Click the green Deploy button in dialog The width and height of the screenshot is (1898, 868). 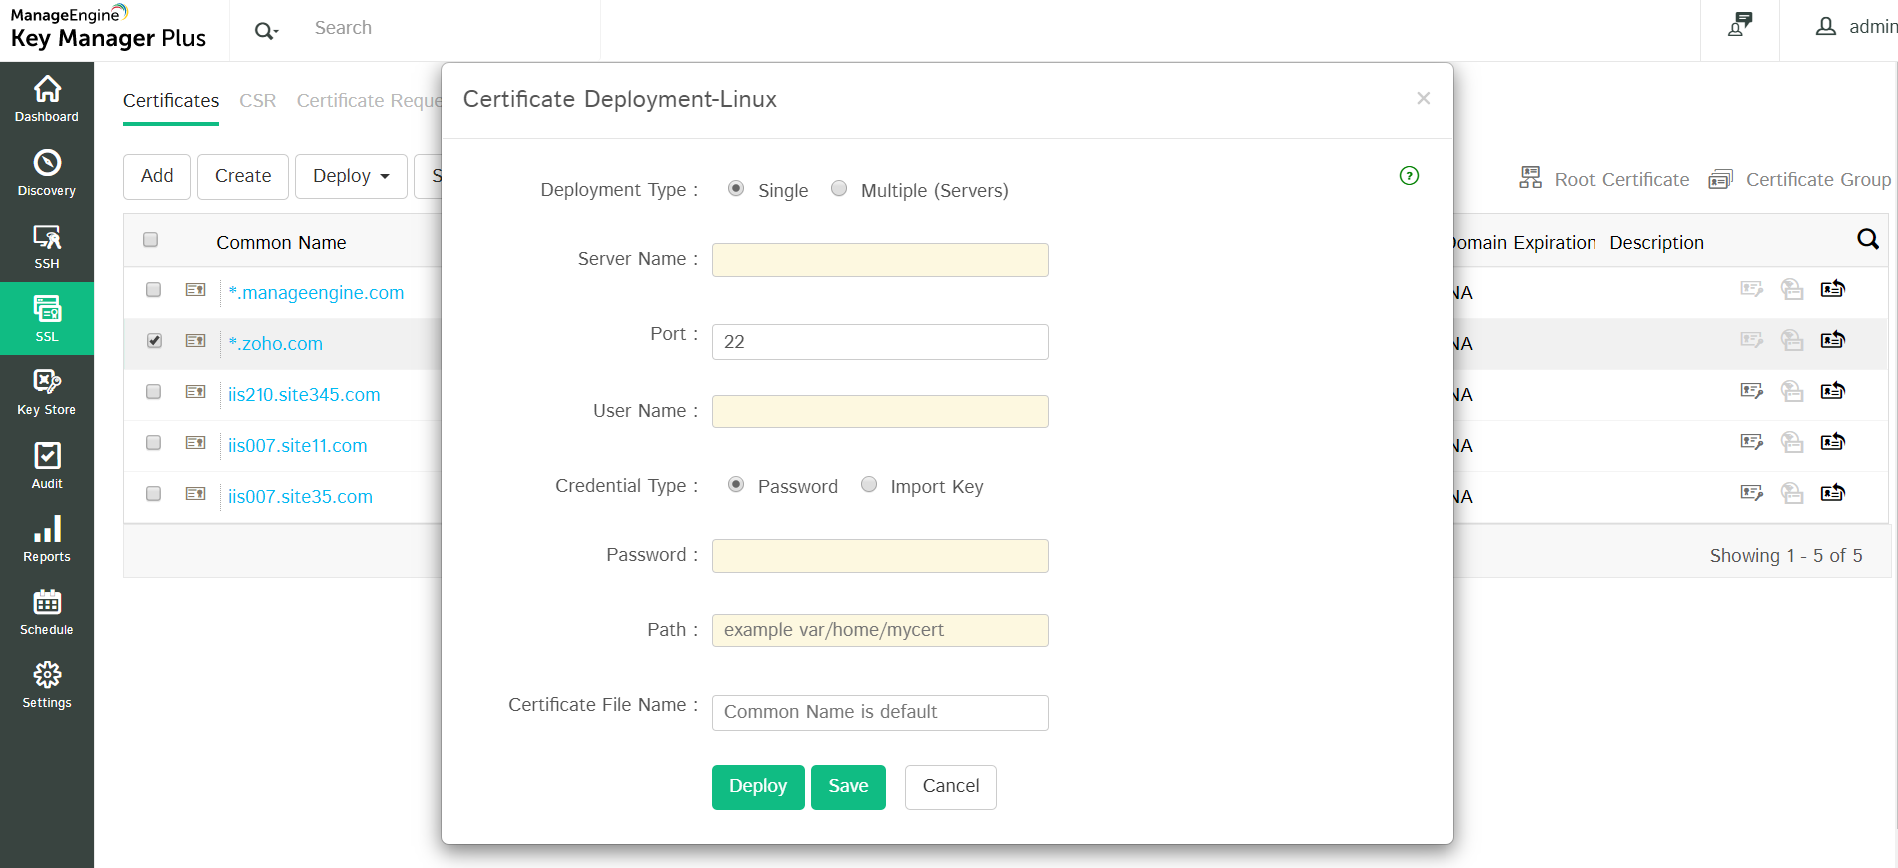758,787
